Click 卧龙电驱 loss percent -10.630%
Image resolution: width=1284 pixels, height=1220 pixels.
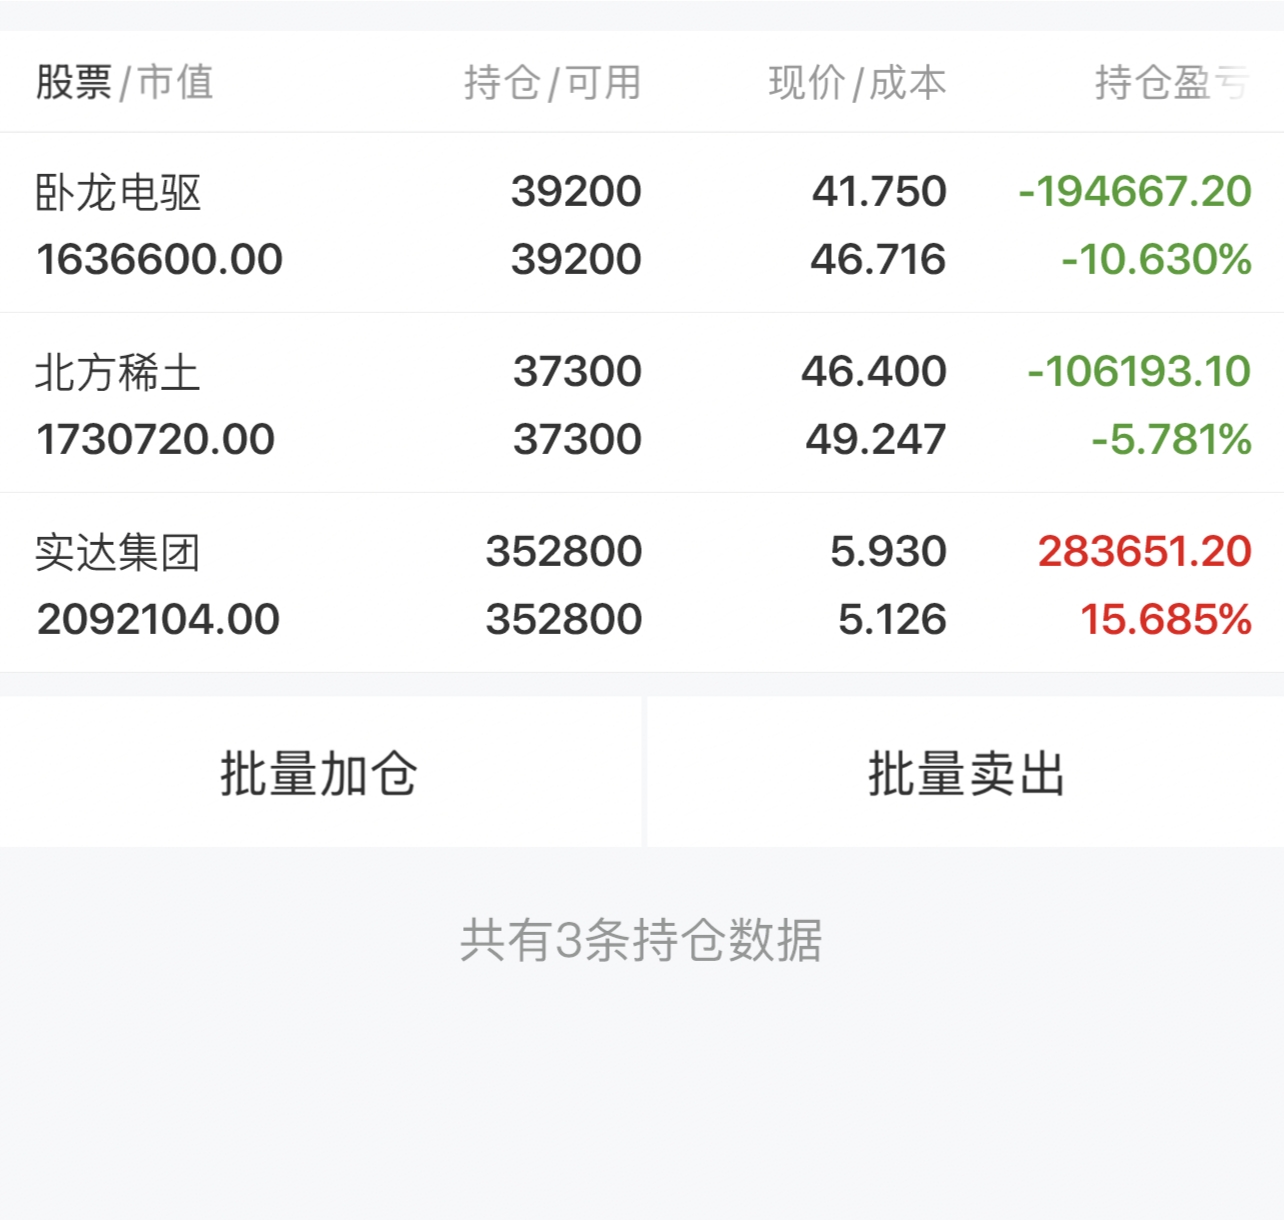(1156, 260)
